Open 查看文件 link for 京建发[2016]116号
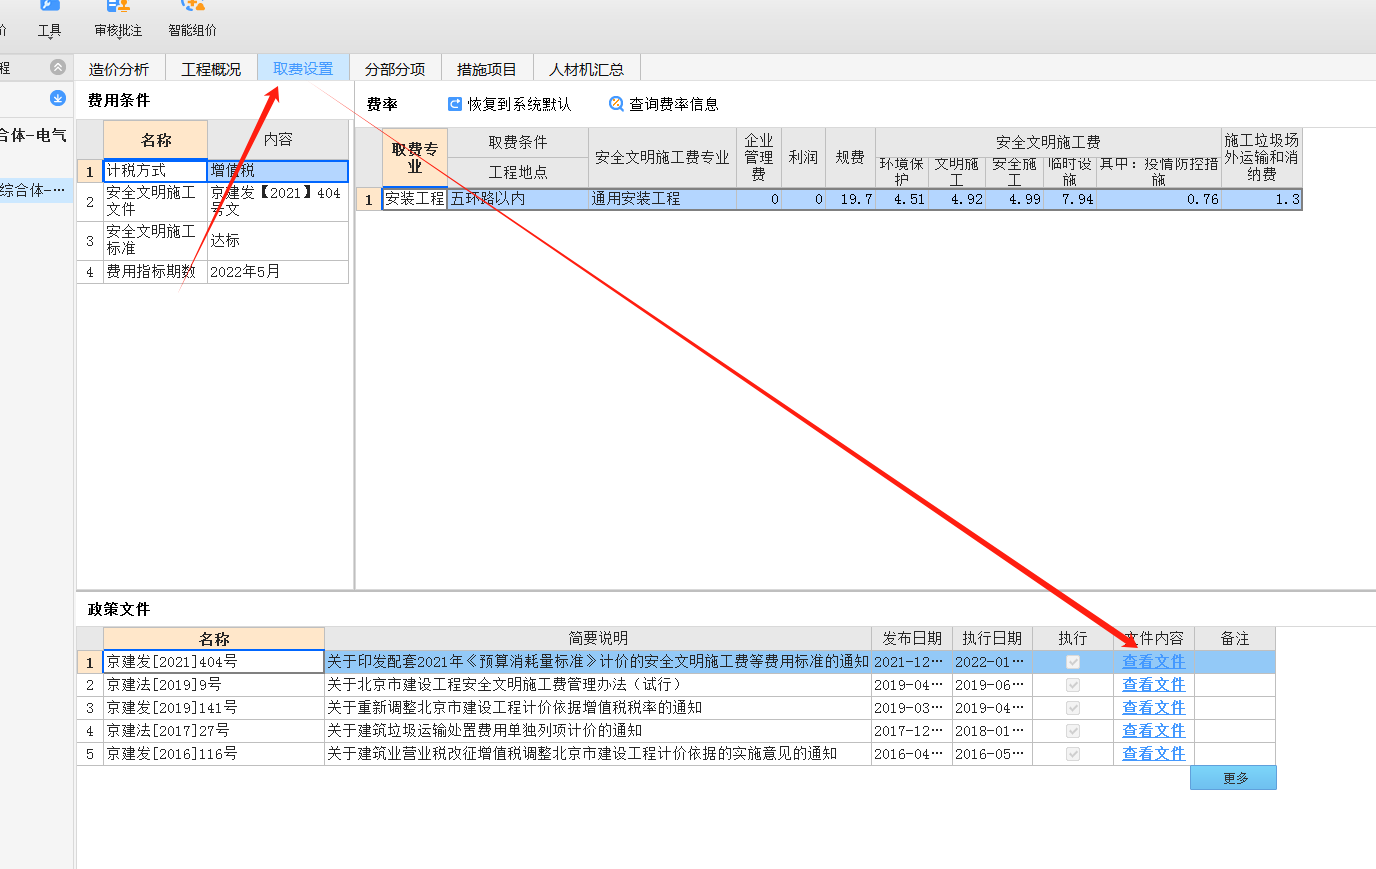 point(1153,754)
